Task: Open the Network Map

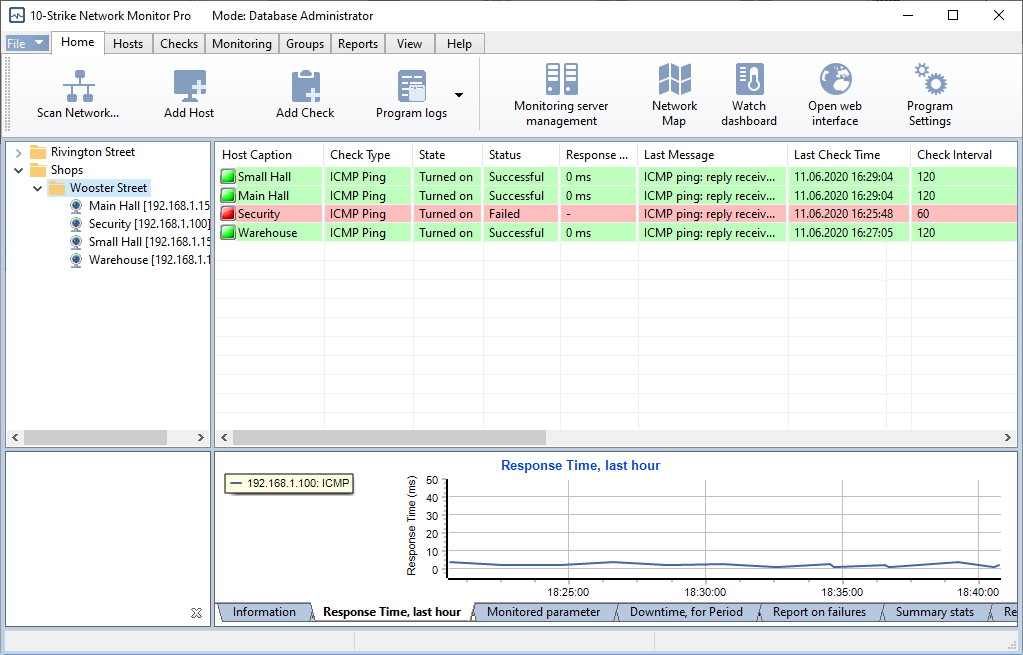Action: (675, 95)
